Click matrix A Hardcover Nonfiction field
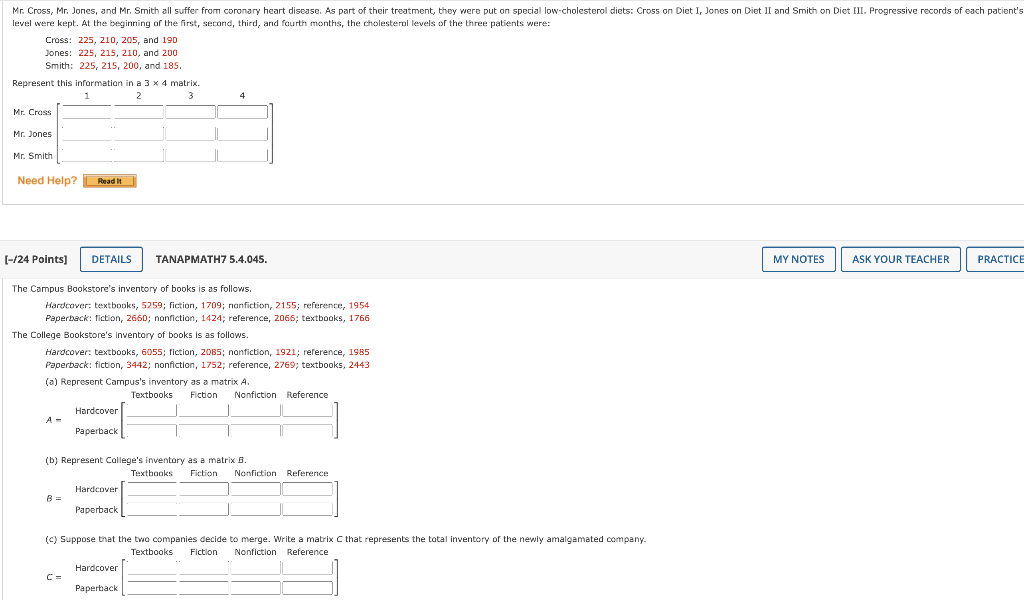Image resolution: width=1024 pixels, height=600 pixels. click(255, 411)
